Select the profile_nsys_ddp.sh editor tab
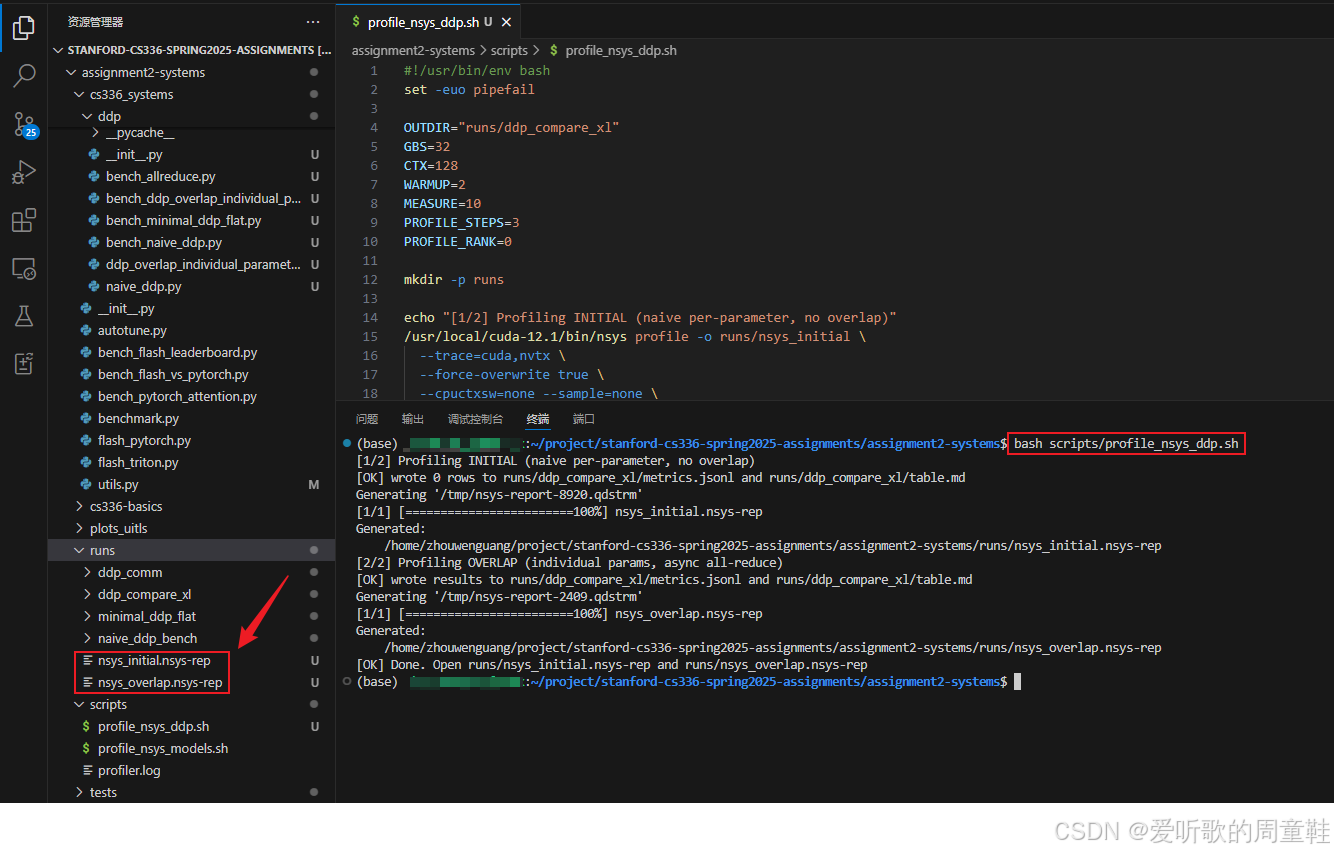This screenshot has height=853, width=1334. pyautogui.click(x=428, y=22)
